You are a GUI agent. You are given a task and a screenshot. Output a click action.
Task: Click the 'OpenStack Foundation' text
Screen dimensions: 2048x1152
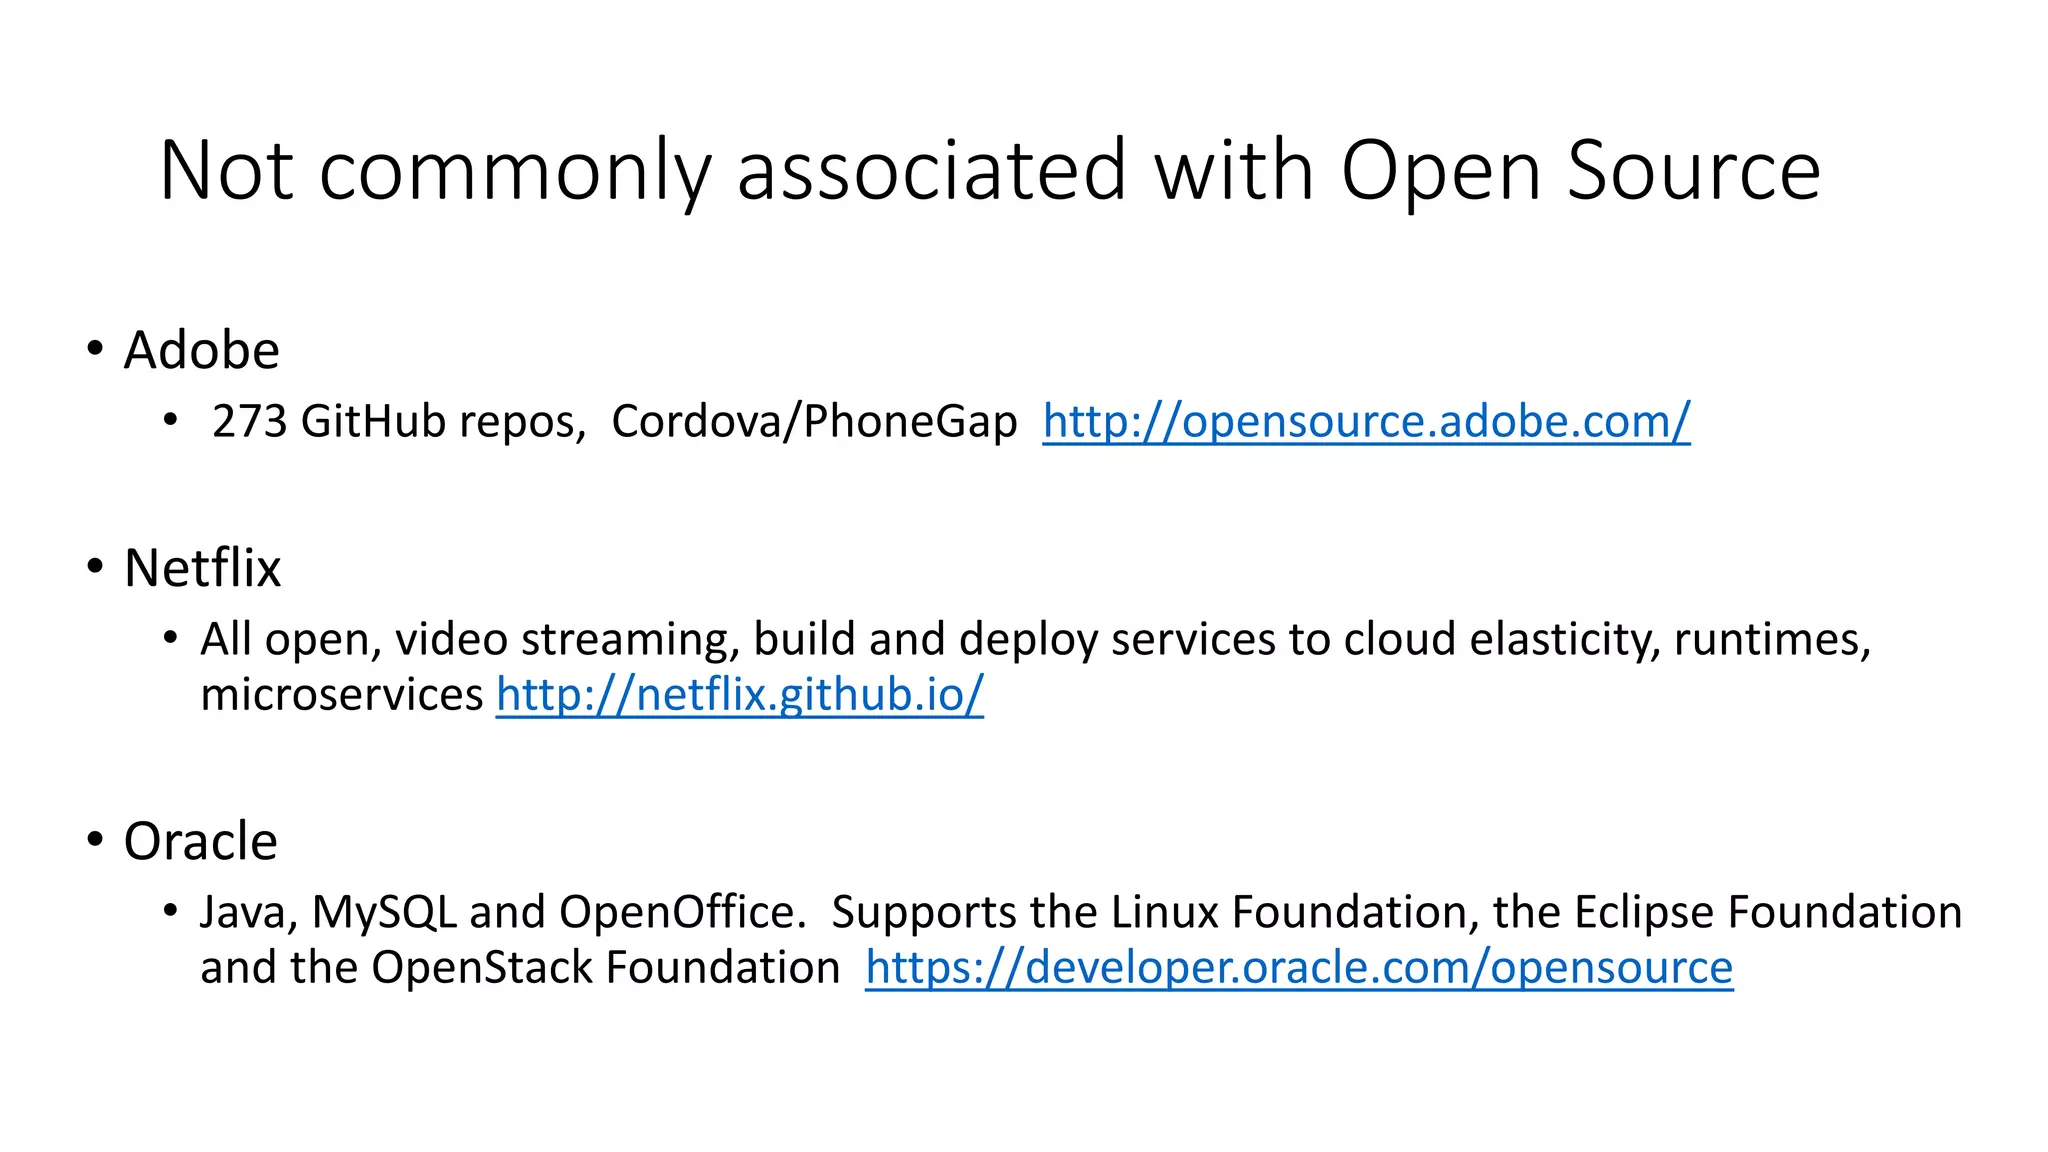605,967
